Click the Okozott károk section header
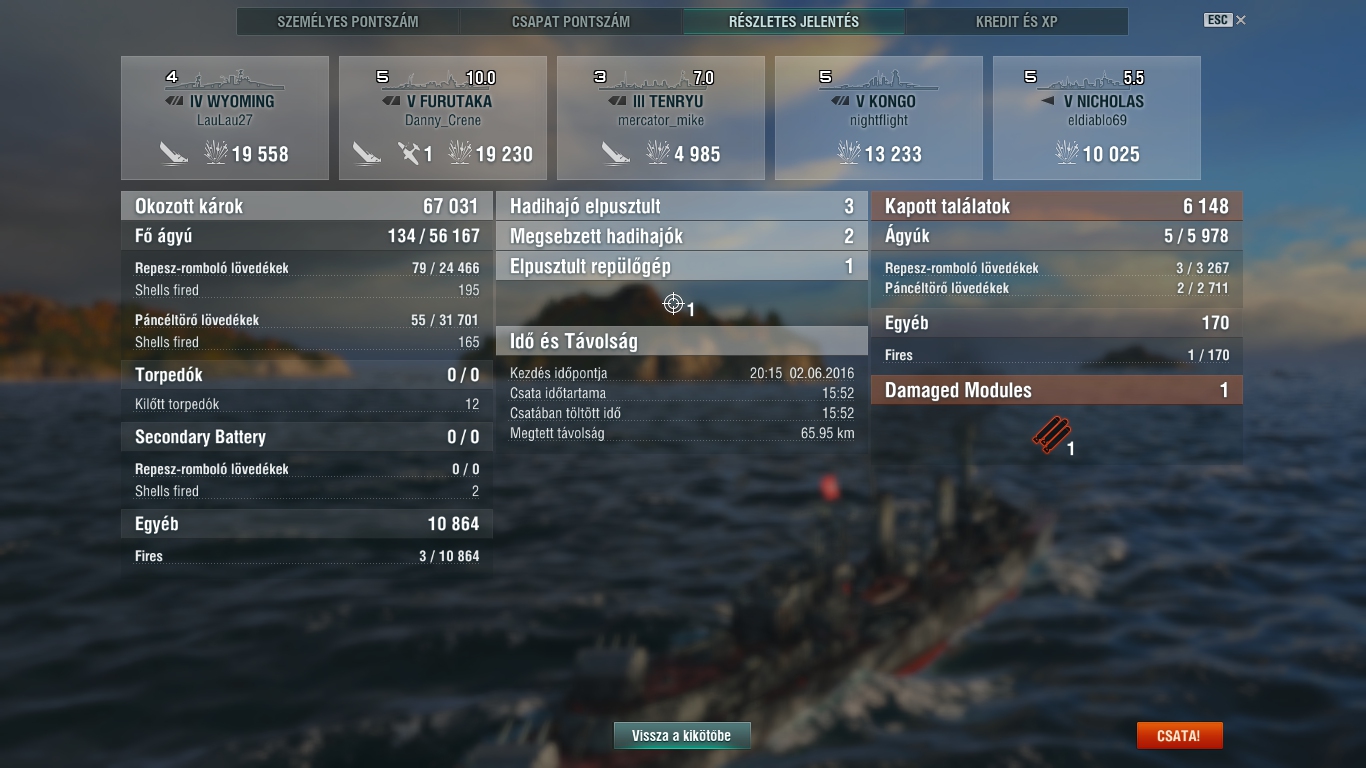The image size is (1366, 768). 307,206
